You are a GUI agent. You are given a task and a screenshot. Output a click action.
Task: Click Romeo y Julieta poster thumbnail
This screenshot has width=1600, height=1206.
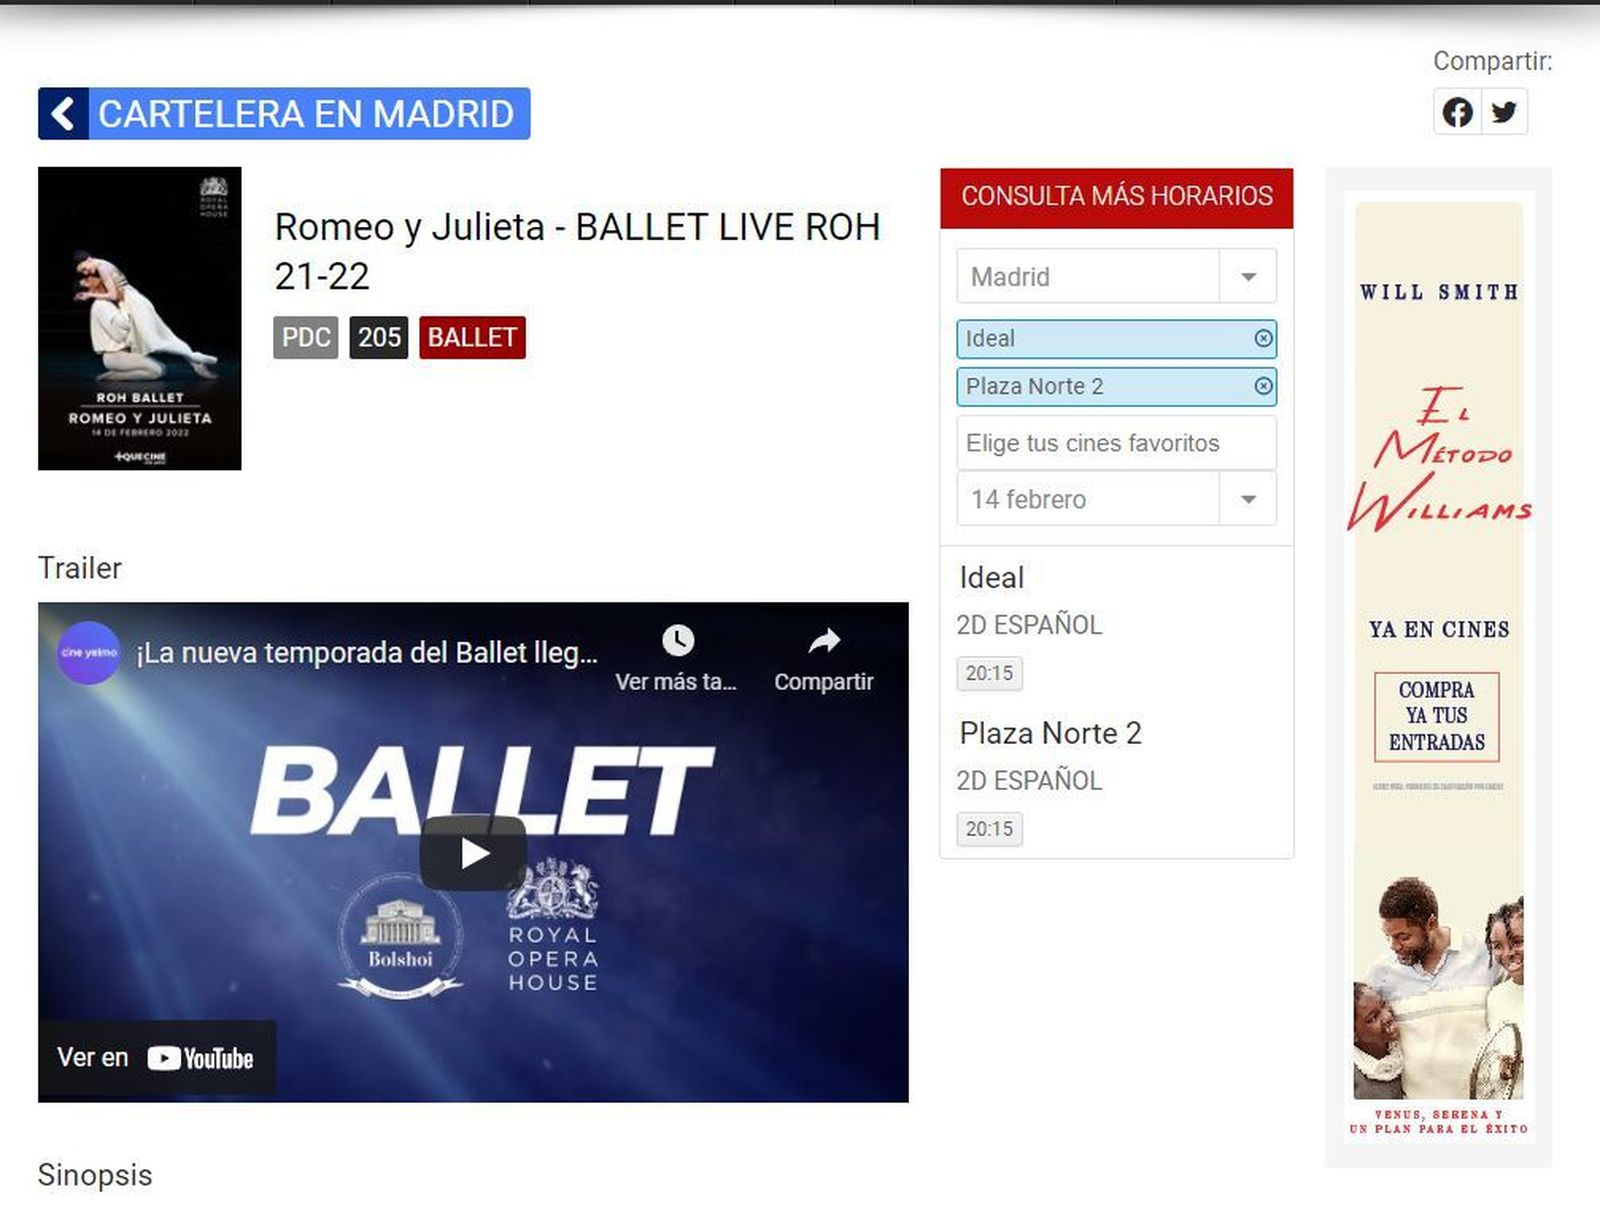point(140,318)
